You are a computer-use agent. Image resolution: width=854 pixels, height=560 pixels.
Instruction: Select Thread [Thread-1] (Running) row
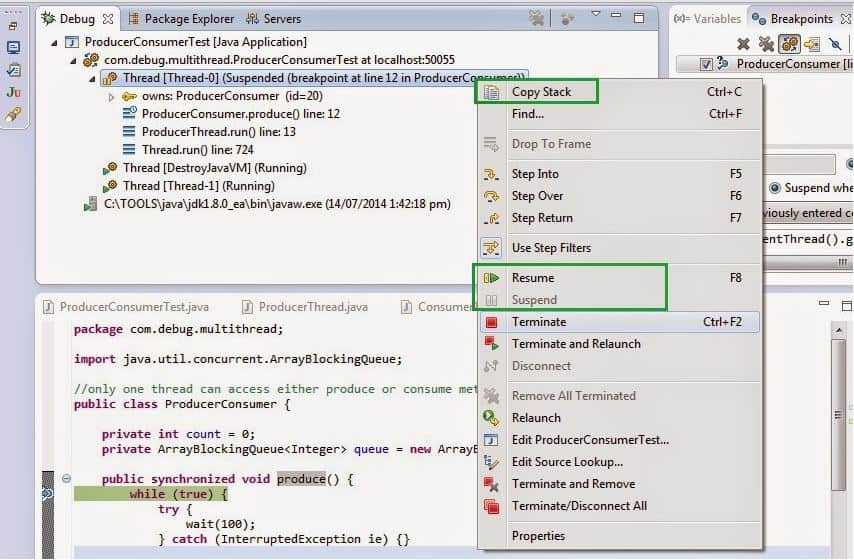189,186
